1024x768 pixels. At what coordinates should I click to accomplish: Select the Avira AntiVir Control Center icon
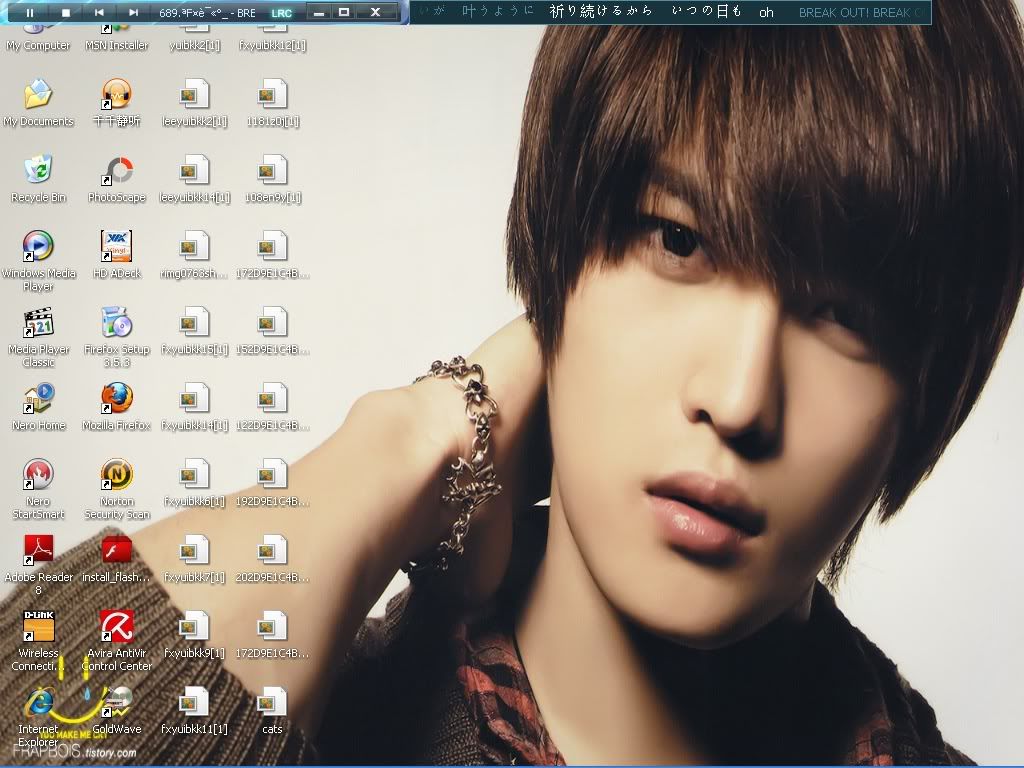pyautogui.click(x=117, y=627)
